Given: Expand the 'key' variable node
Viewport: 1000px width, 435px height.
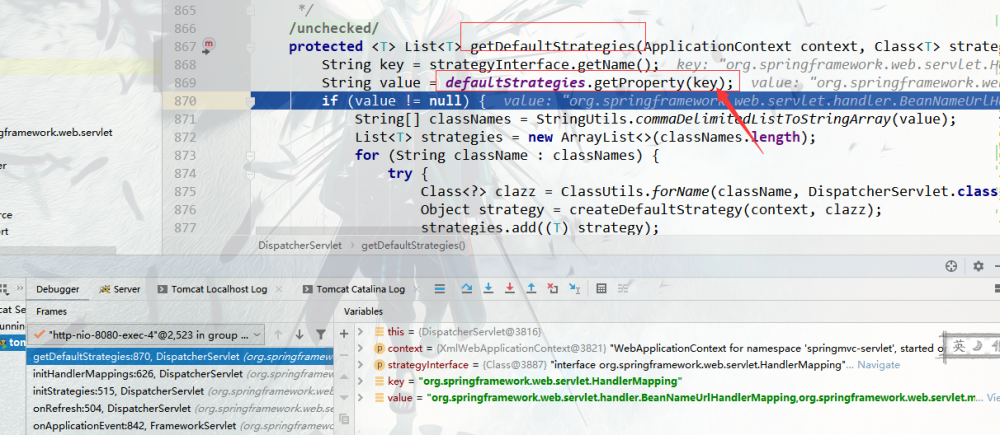Looking at the screenshot, I should point(360,381).
